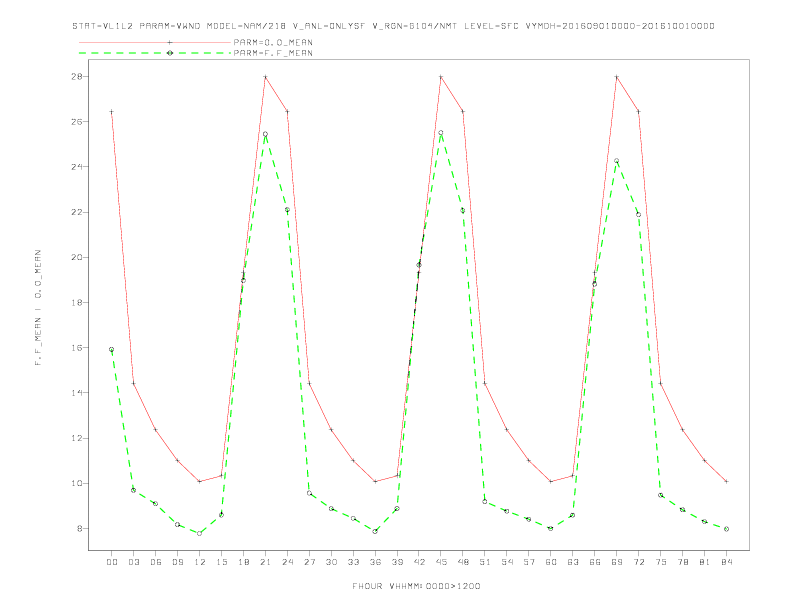This screenshot has height=612, width=792.
Task: Click the x-axis forecast hour label 69
Action: click(x=617, y=562)
